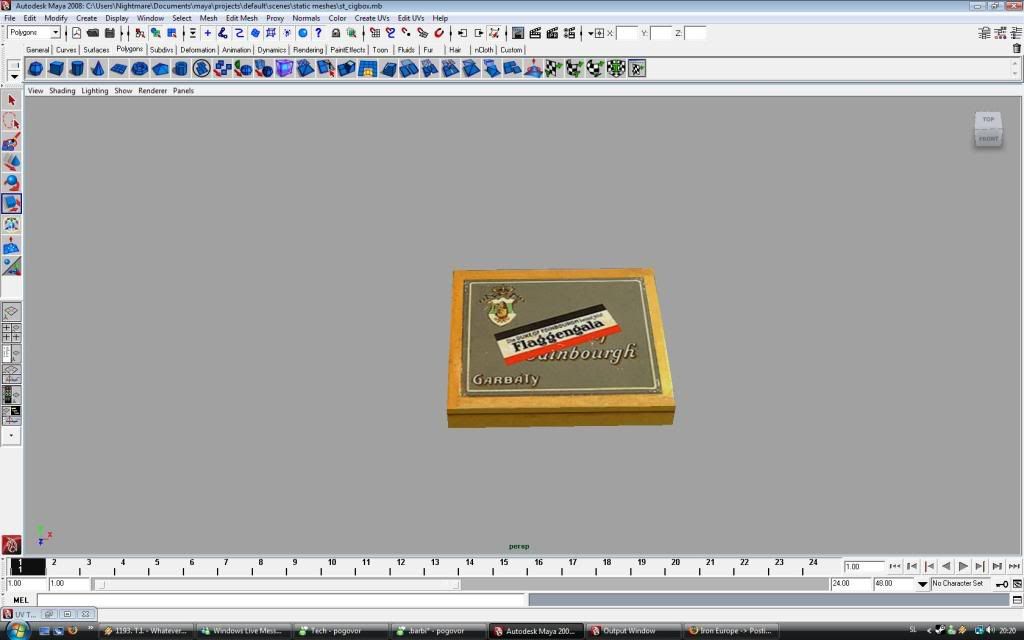Select the highlighted Scale tool
The width and height of the screenshot is (1024, 640).
tap(11, 204)
